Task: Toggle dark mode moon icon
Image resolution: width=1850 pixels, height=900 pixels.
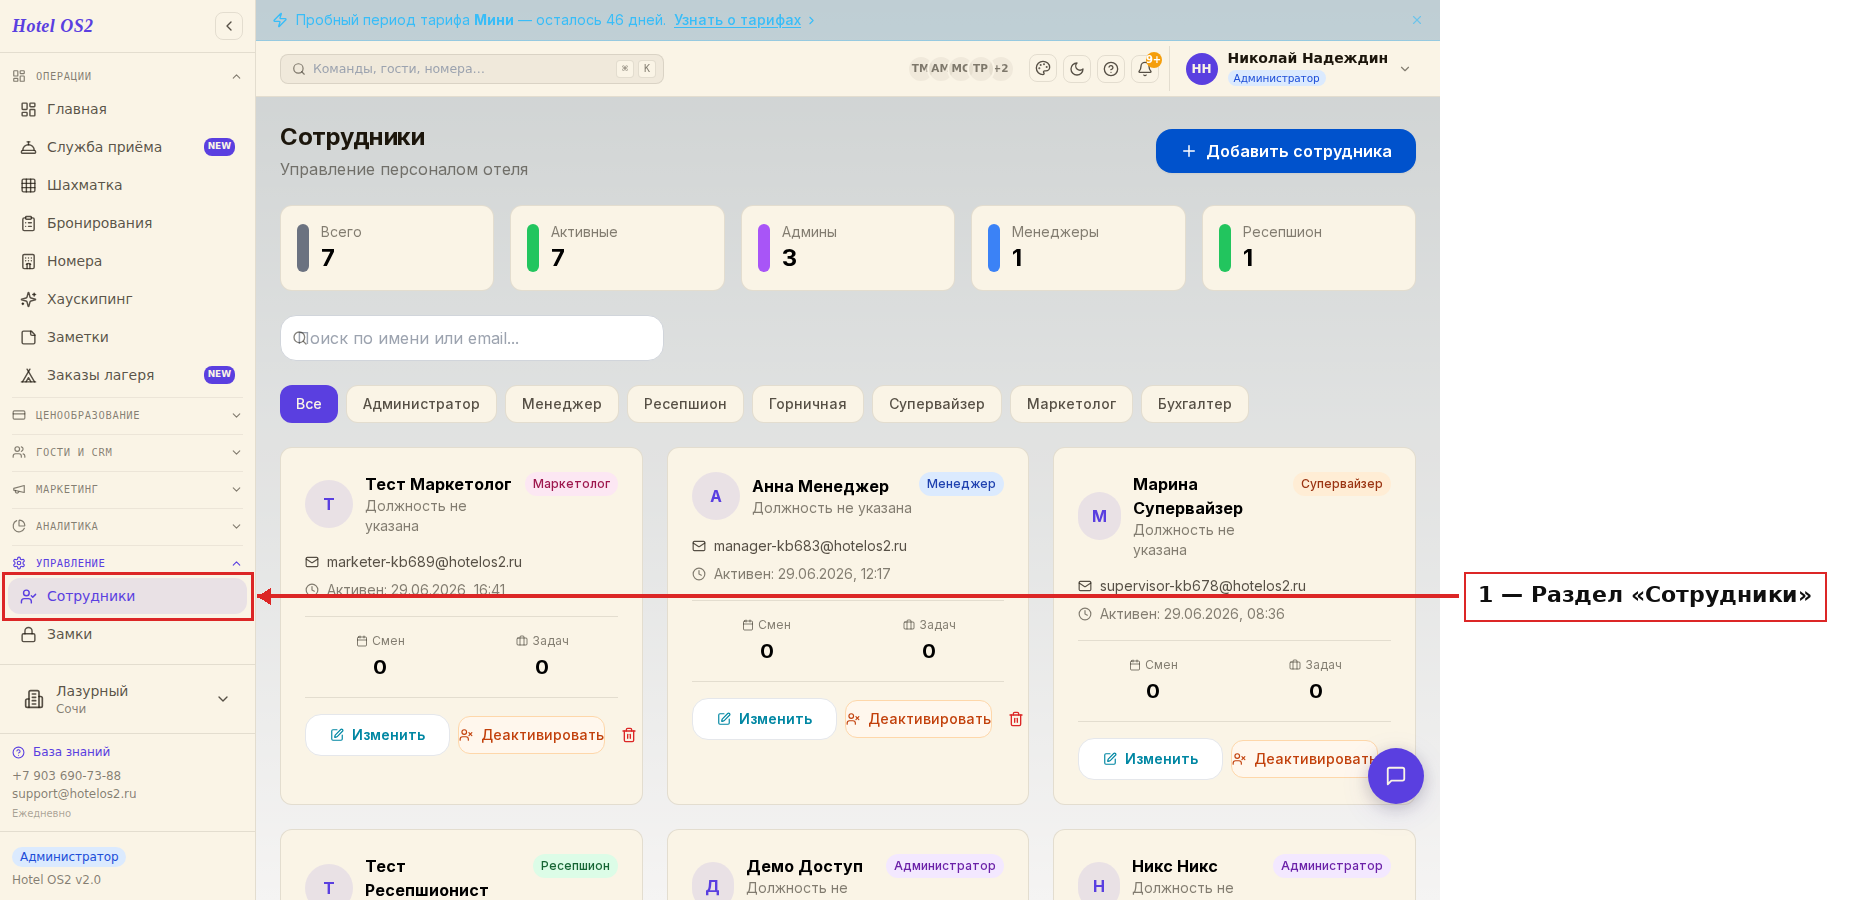Action: click(x=1077, y=69)
